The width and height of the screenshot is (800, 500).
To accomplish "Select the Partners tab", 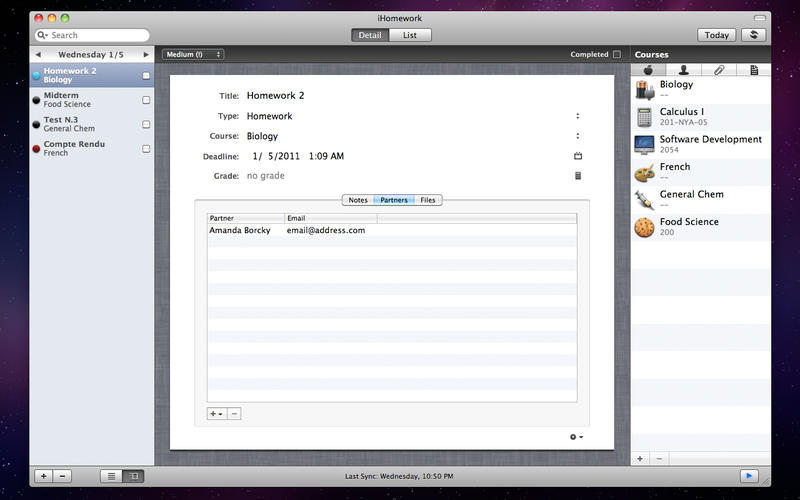I will (x=394, y=200).
